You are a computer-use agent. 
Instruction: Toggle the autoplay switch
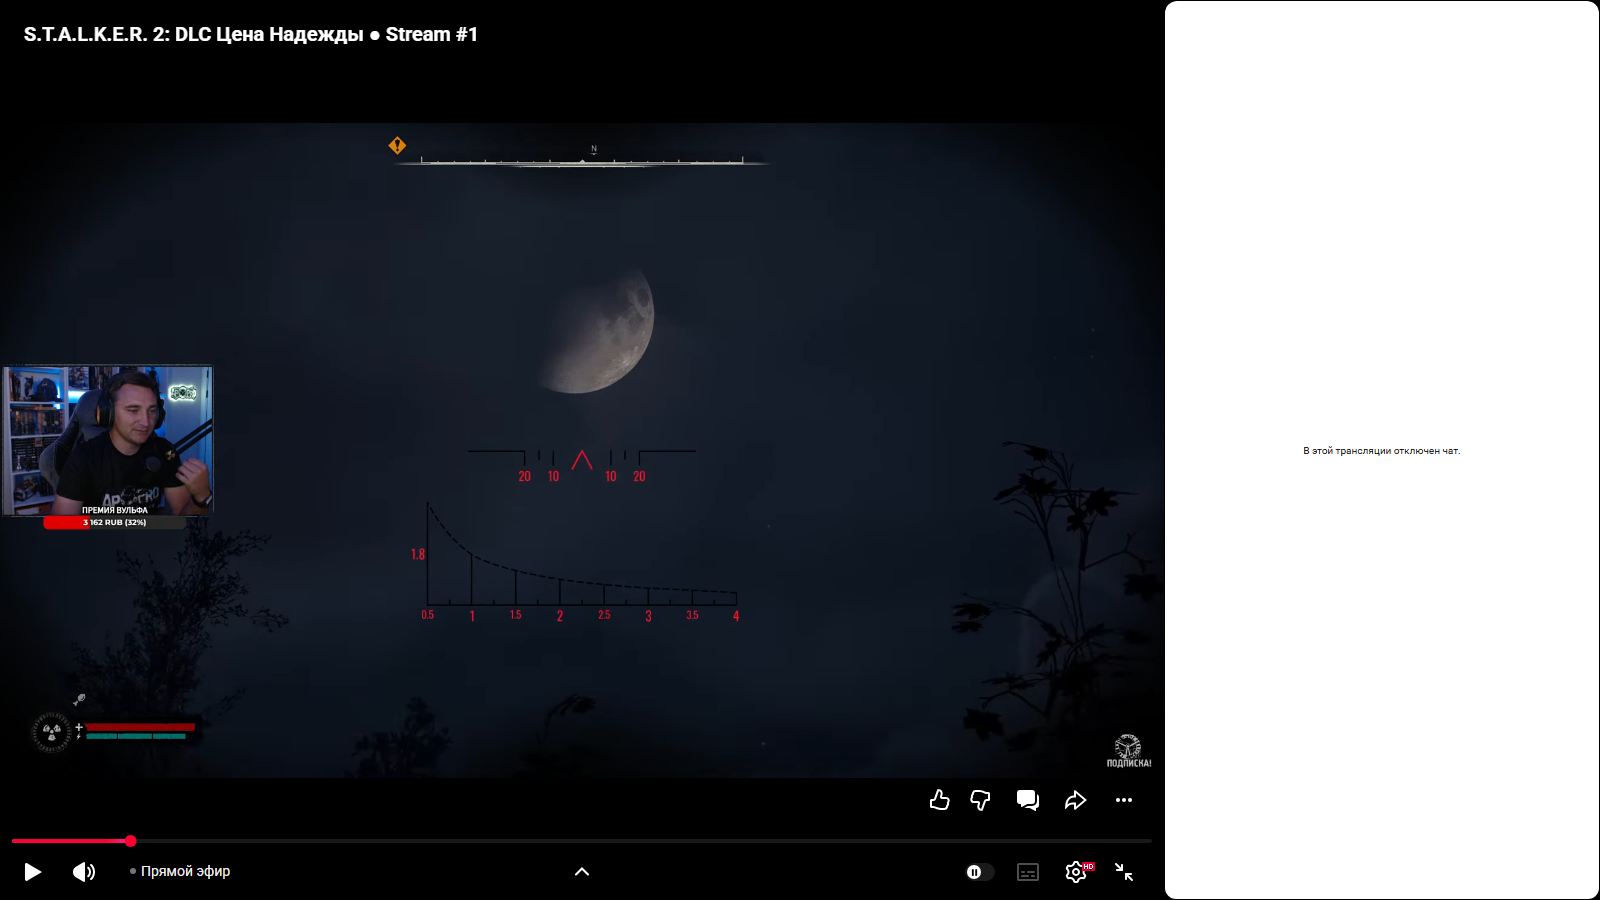pos(979,872)
